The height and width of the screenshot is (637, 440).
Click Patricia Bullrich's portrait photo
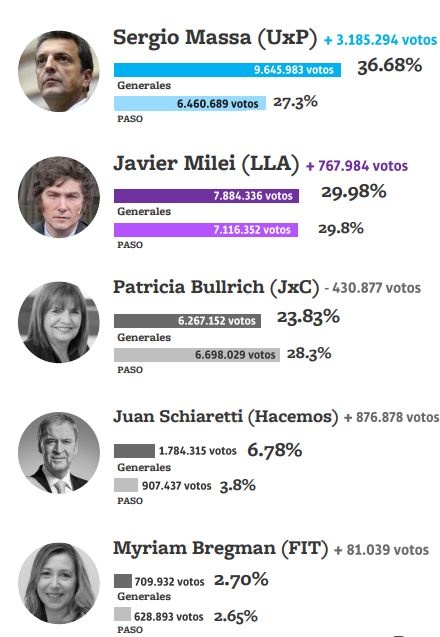point(59,322)
